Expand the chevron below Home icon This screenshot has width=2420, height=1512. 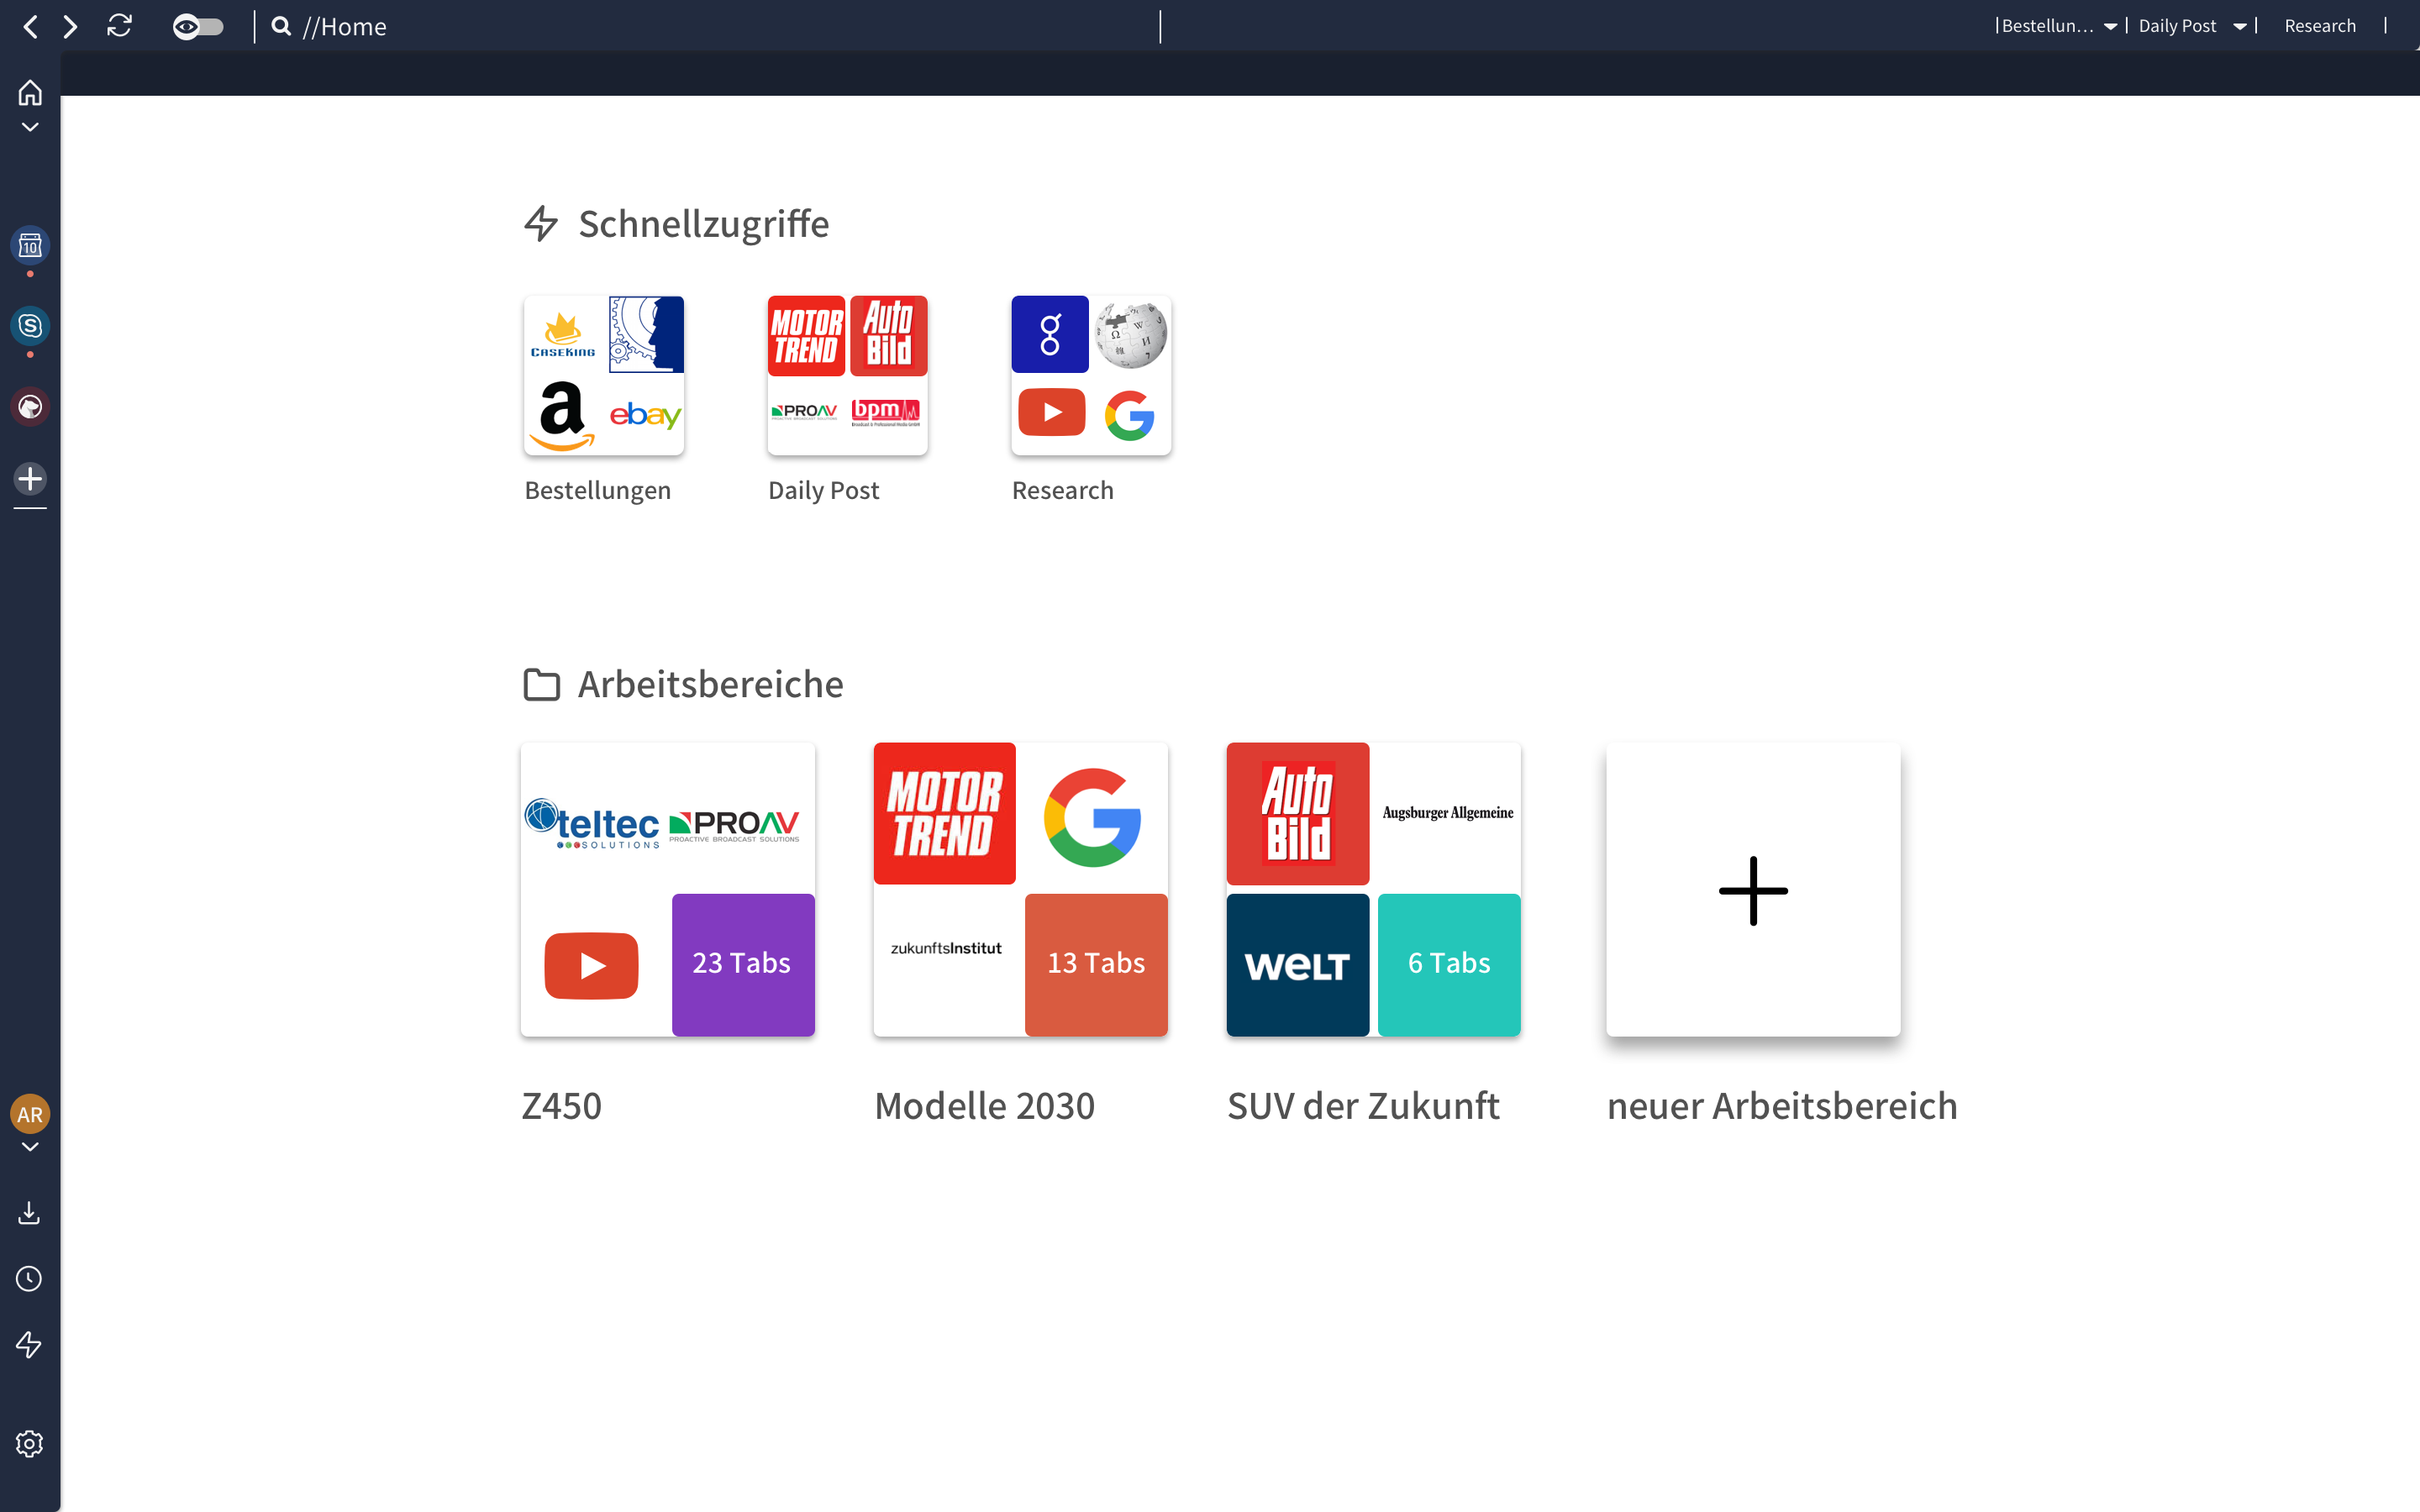[x=30, y=127]
